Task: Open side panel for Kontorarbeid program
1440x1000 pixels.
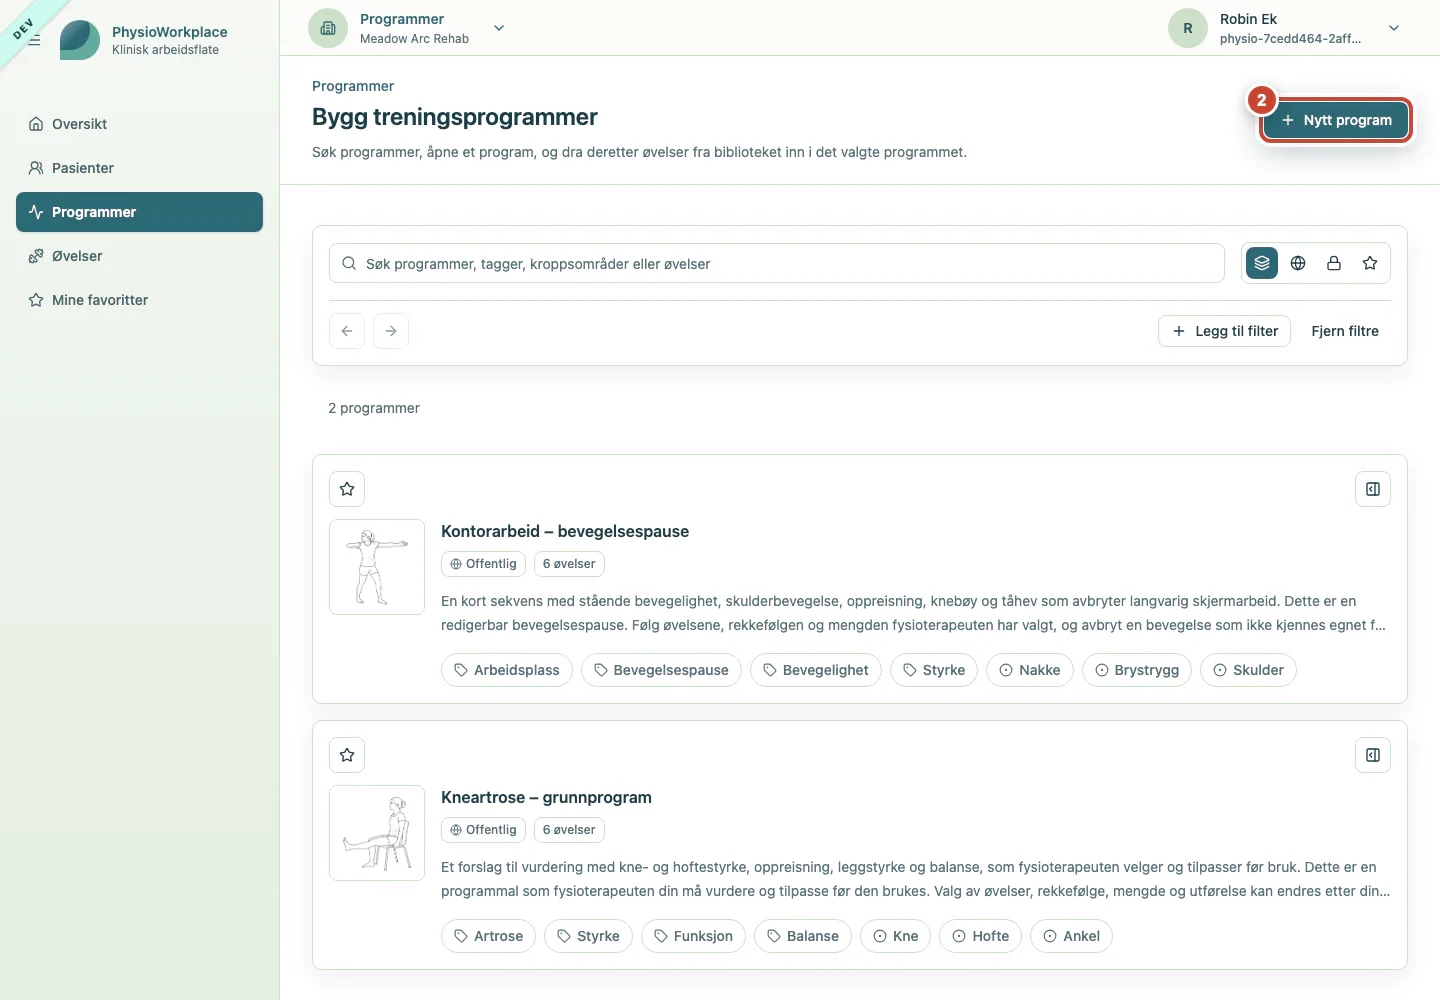Action: 1373,489
